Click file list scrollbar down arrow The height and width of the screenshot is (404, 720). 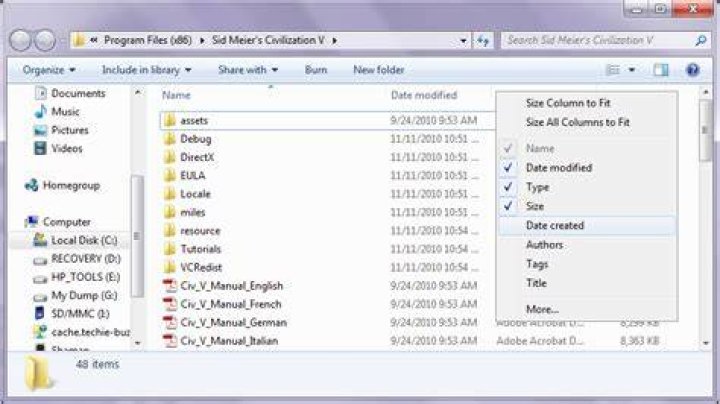[x=706, y=343]
